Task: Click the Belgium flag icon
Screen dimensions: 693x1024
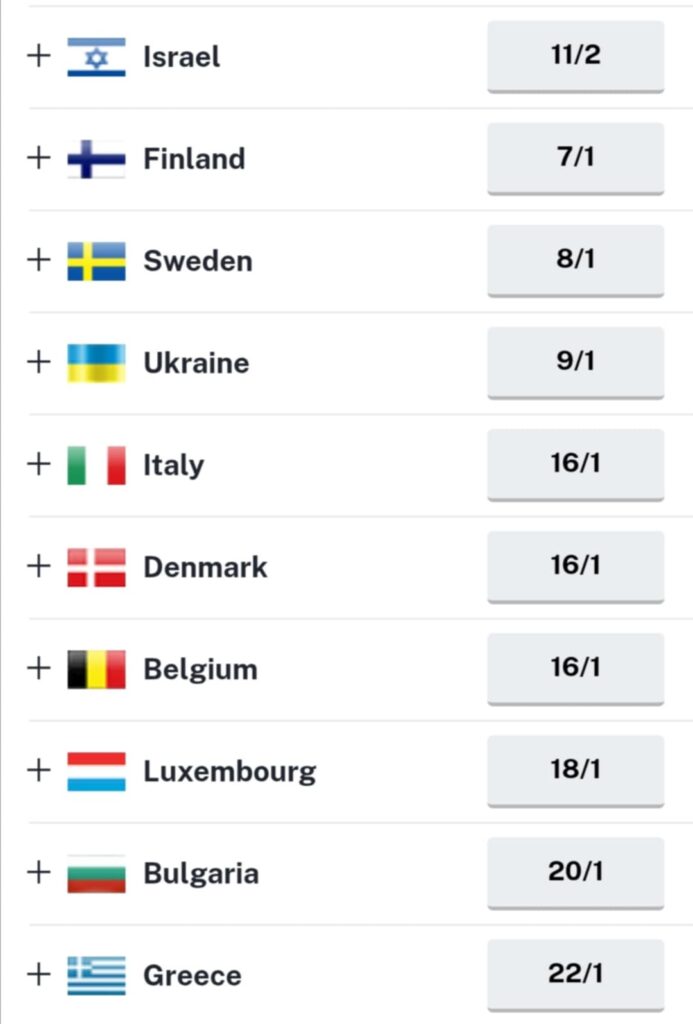Action: [96, 669]
